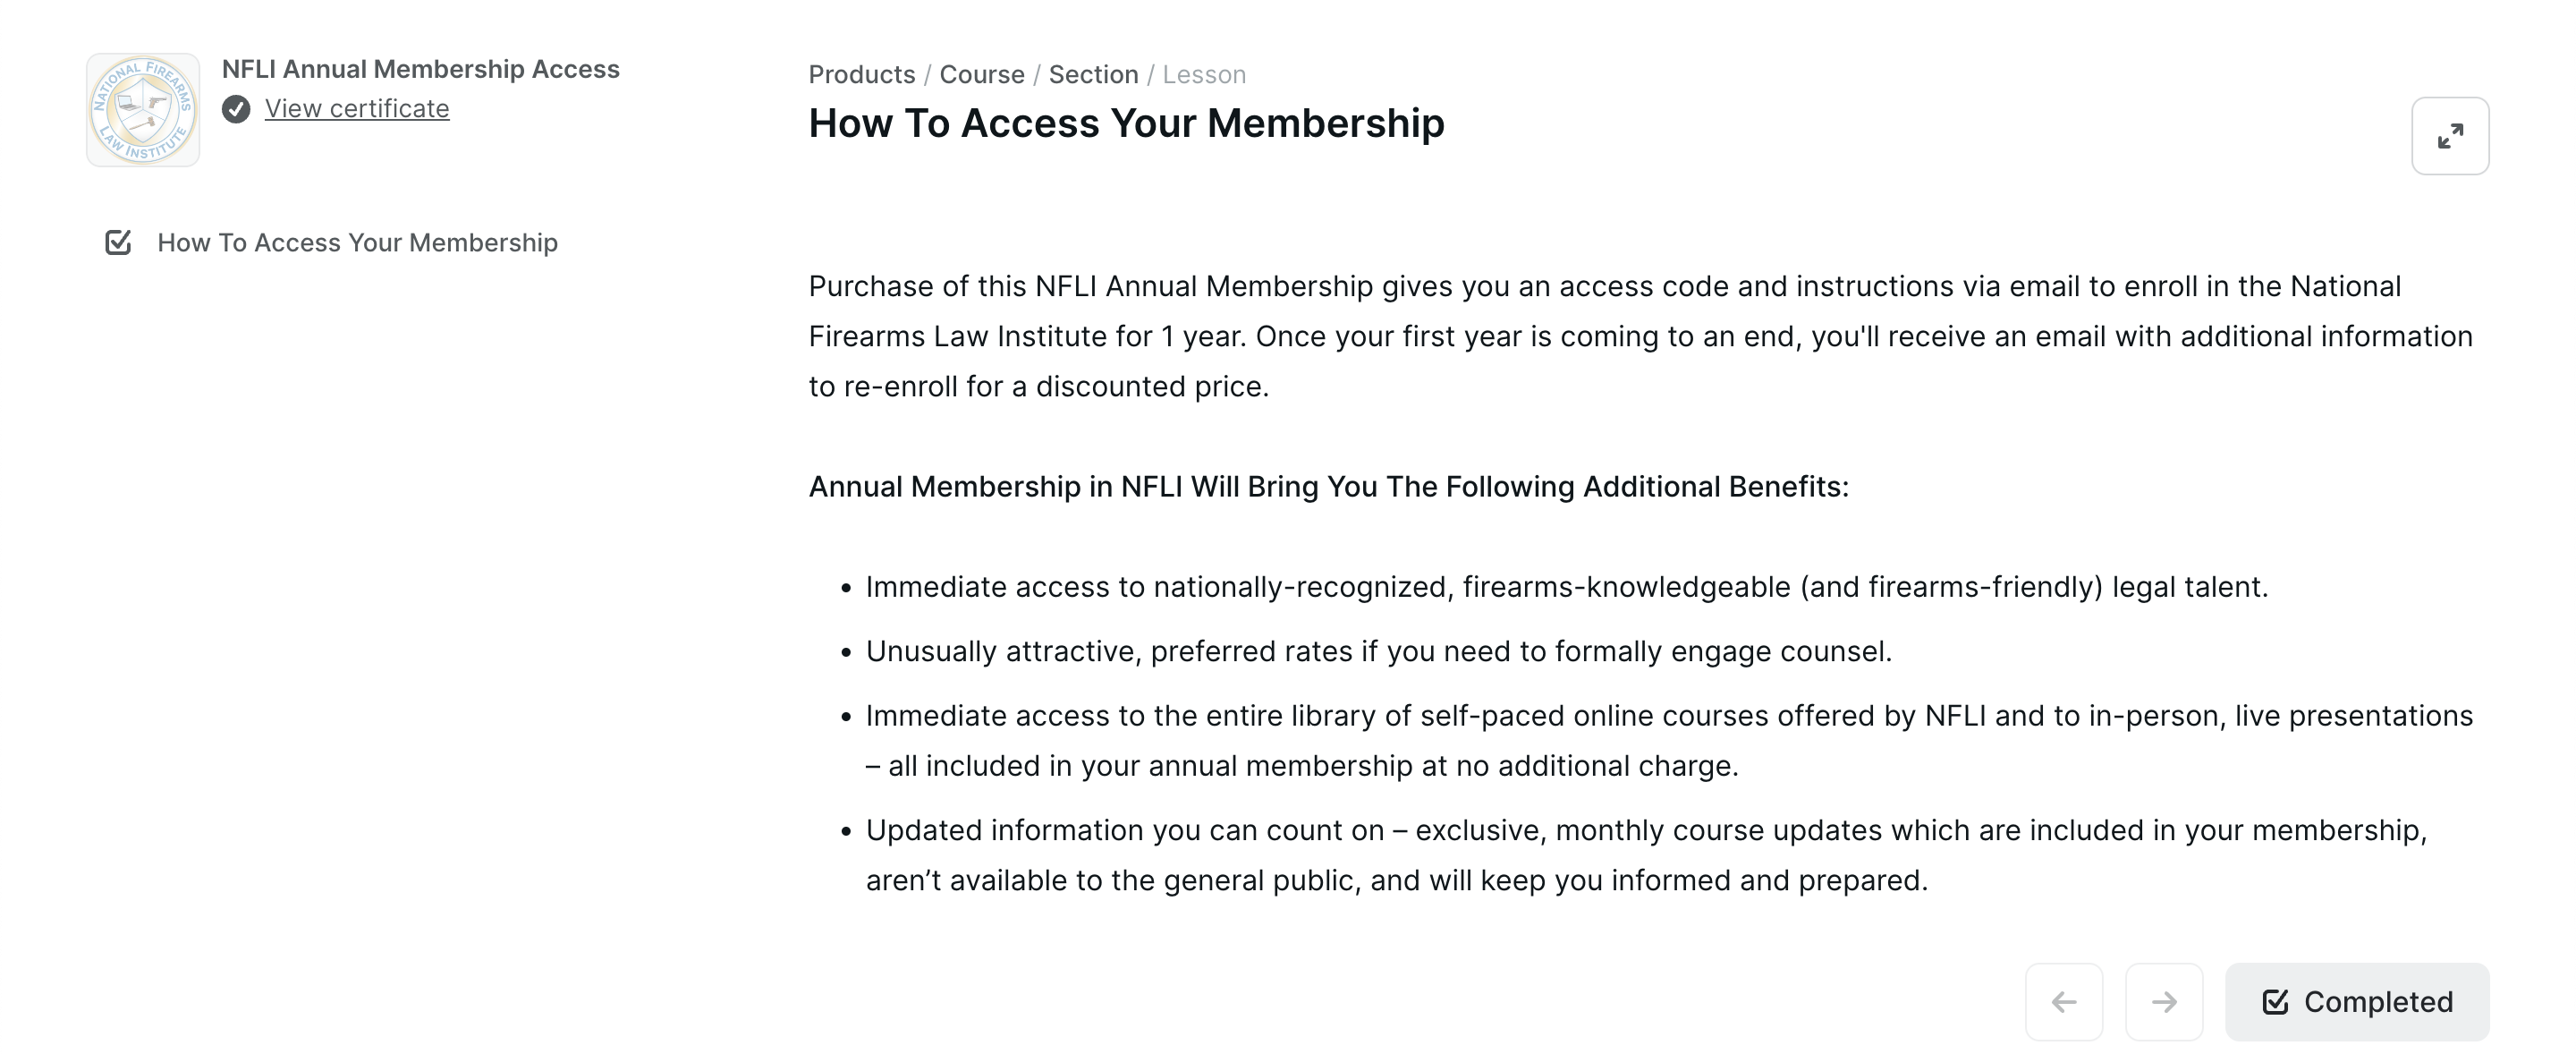Navigate to Products in the breadcrumb
The height and width of the screenshot is (1054, 2576).
tap(861, 75)
